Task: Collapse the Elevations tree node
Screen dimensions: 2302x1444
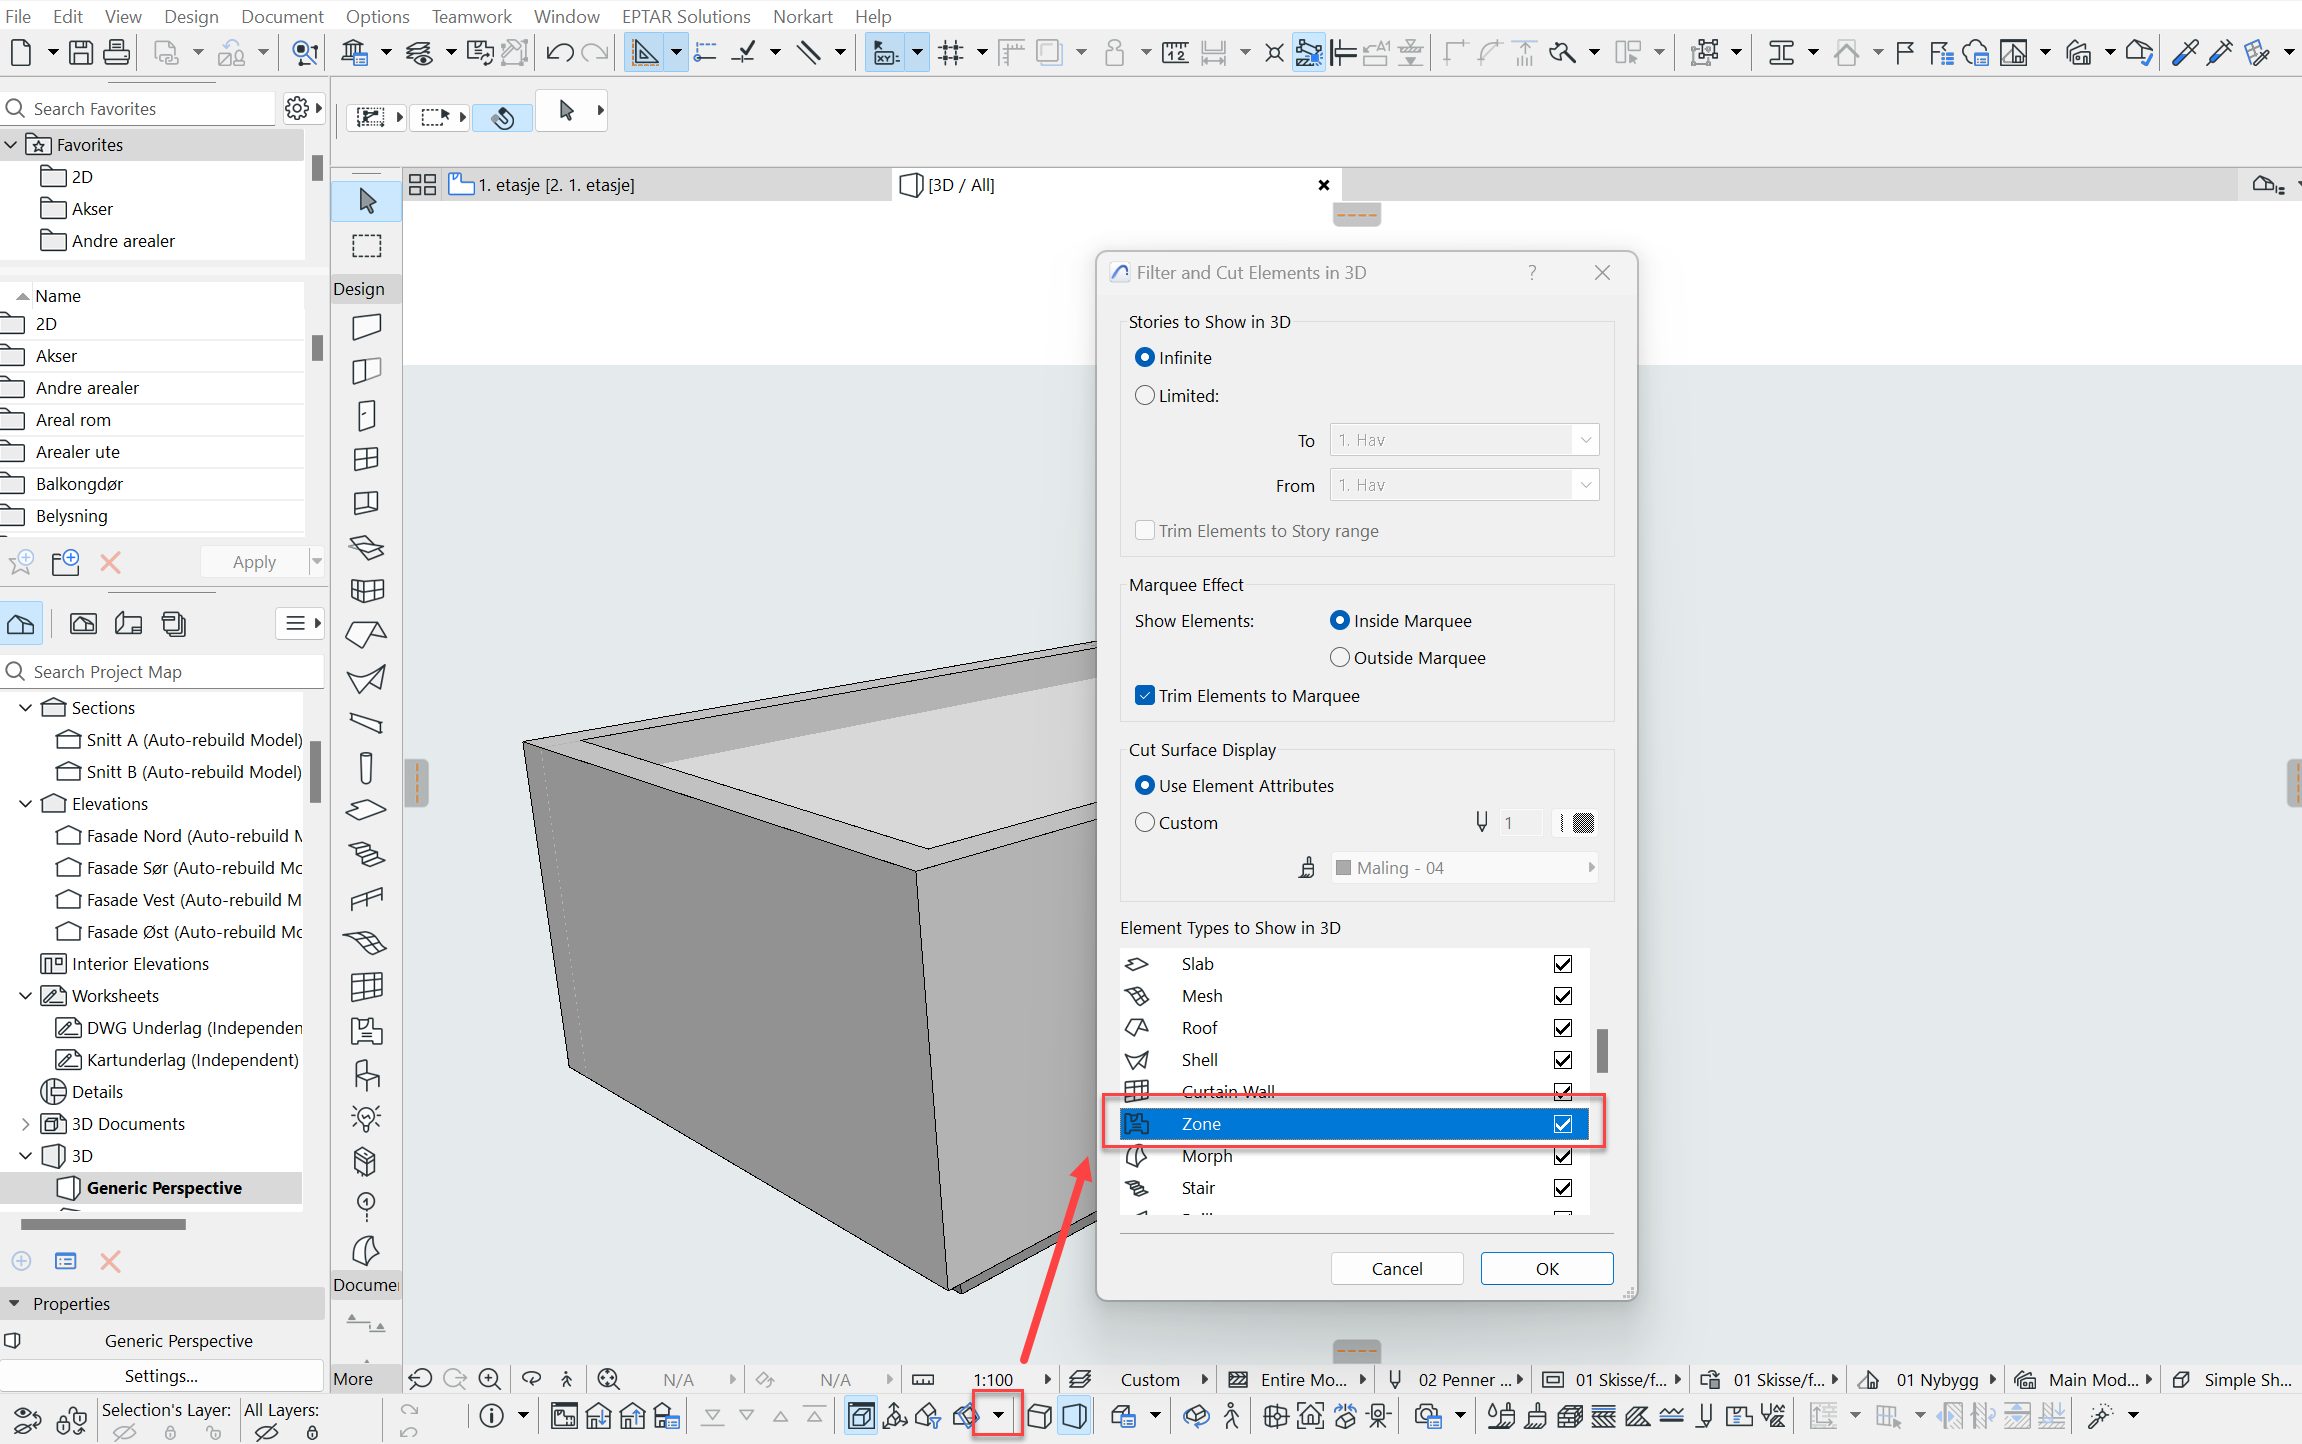Action: (x=26, y=804)
